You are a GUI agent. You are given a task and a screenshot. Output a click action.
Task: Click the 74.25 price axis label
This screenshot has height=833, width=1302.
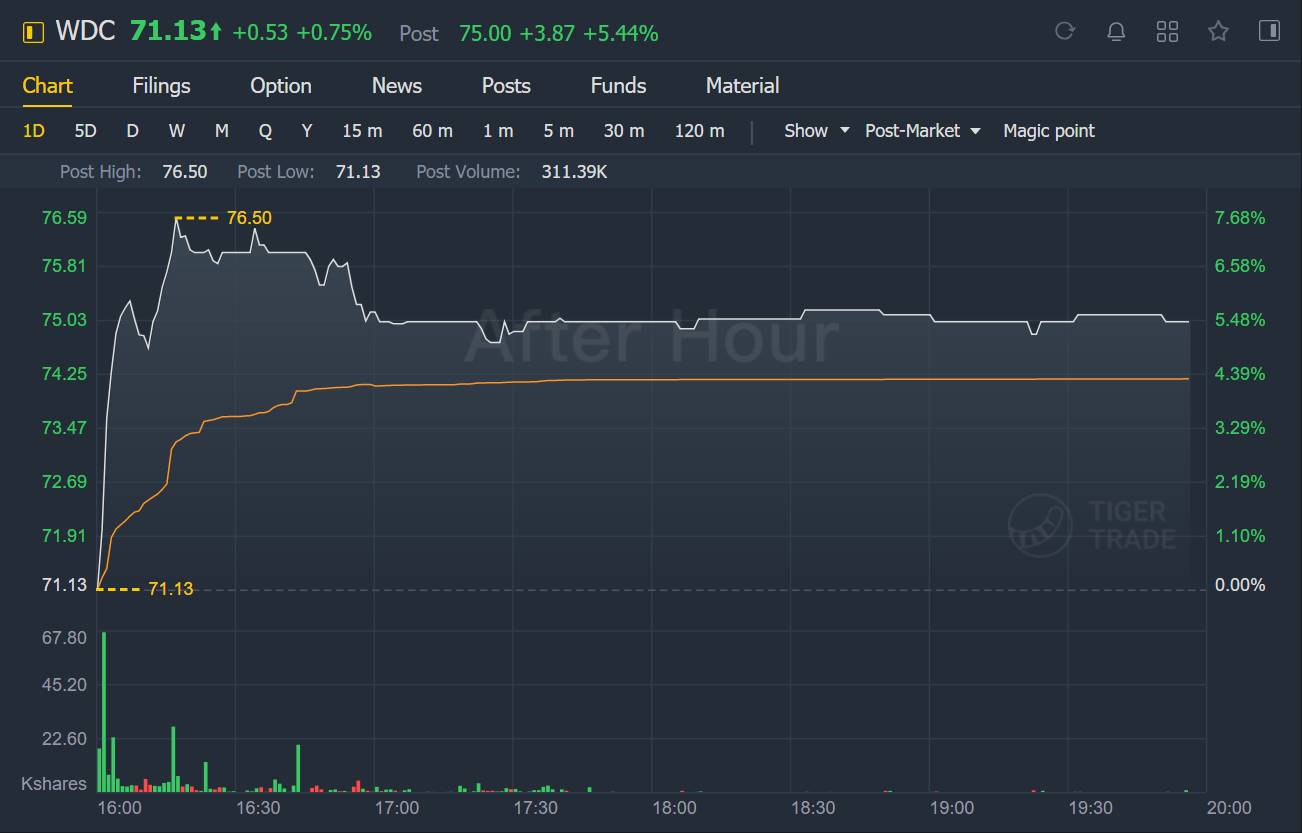click(64, 374)
